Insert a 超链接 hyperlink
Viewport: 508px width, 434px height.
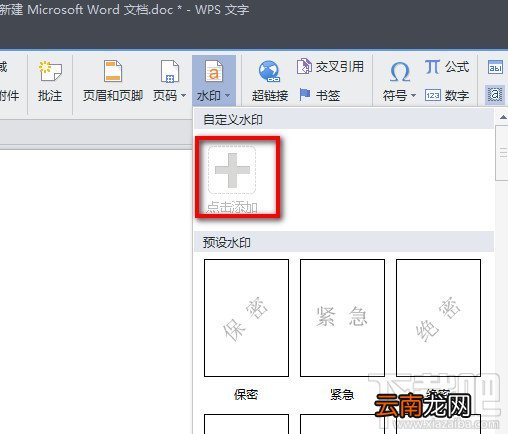(270, 81)
